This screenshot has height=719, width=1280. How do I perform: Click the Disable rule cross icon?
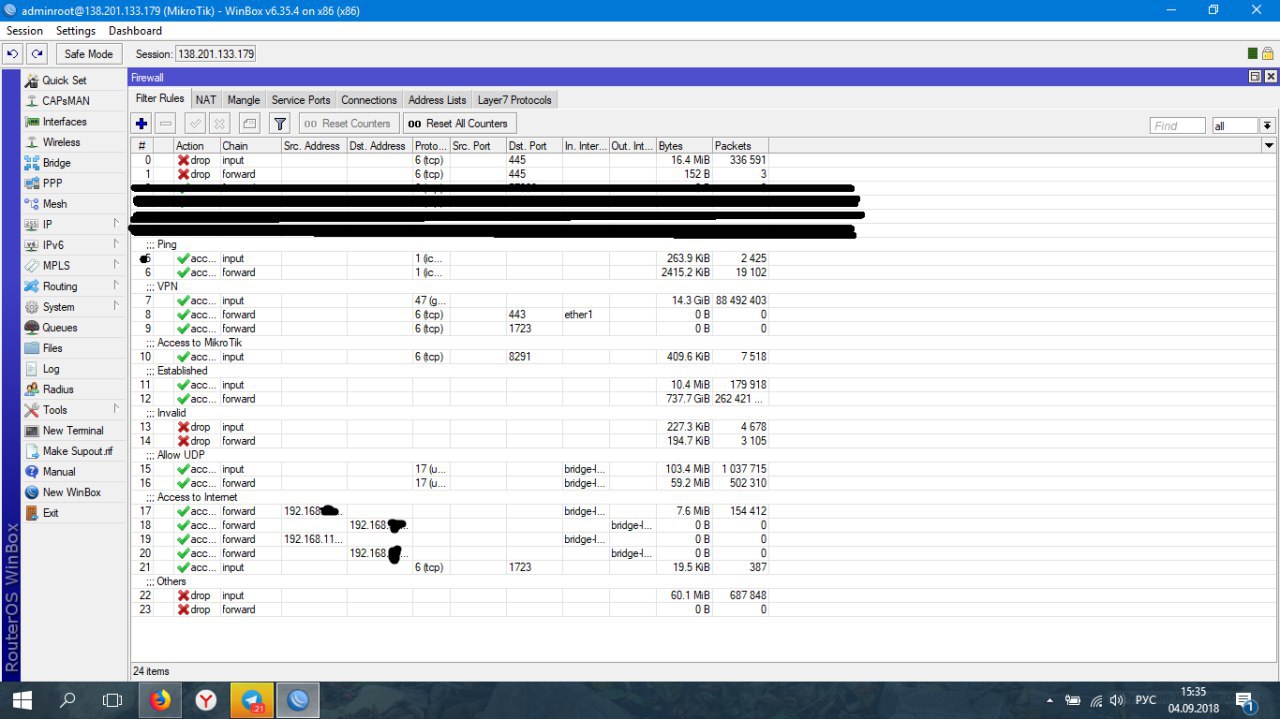coord(220,124)
